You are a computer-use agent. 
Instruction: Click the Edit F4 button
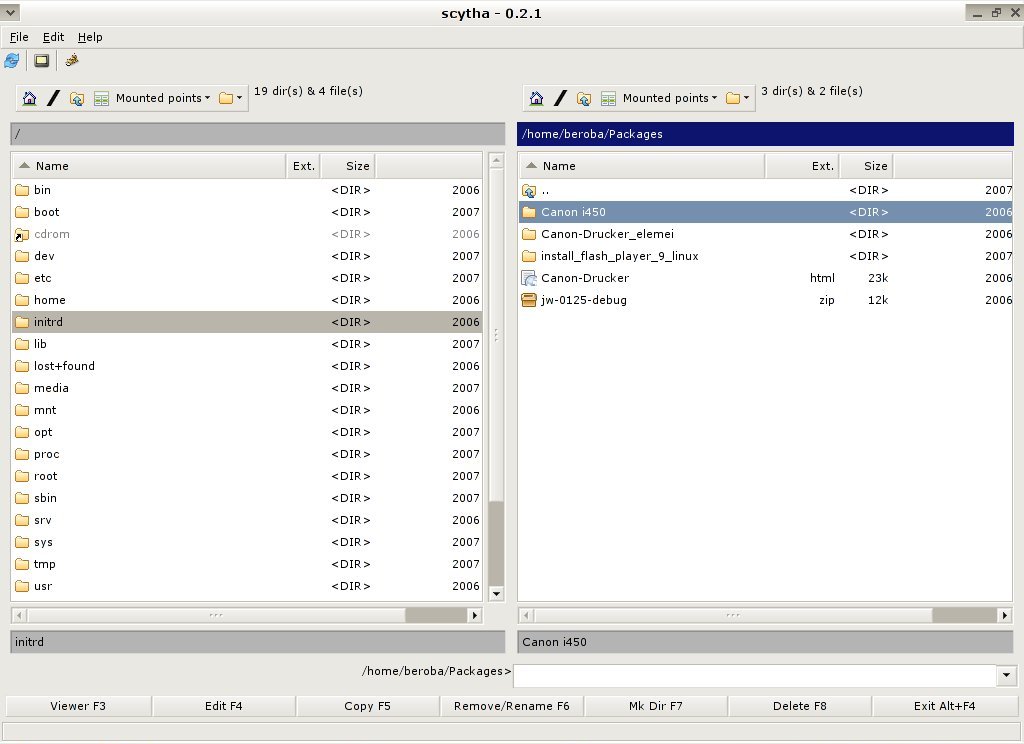click(223, 706)
